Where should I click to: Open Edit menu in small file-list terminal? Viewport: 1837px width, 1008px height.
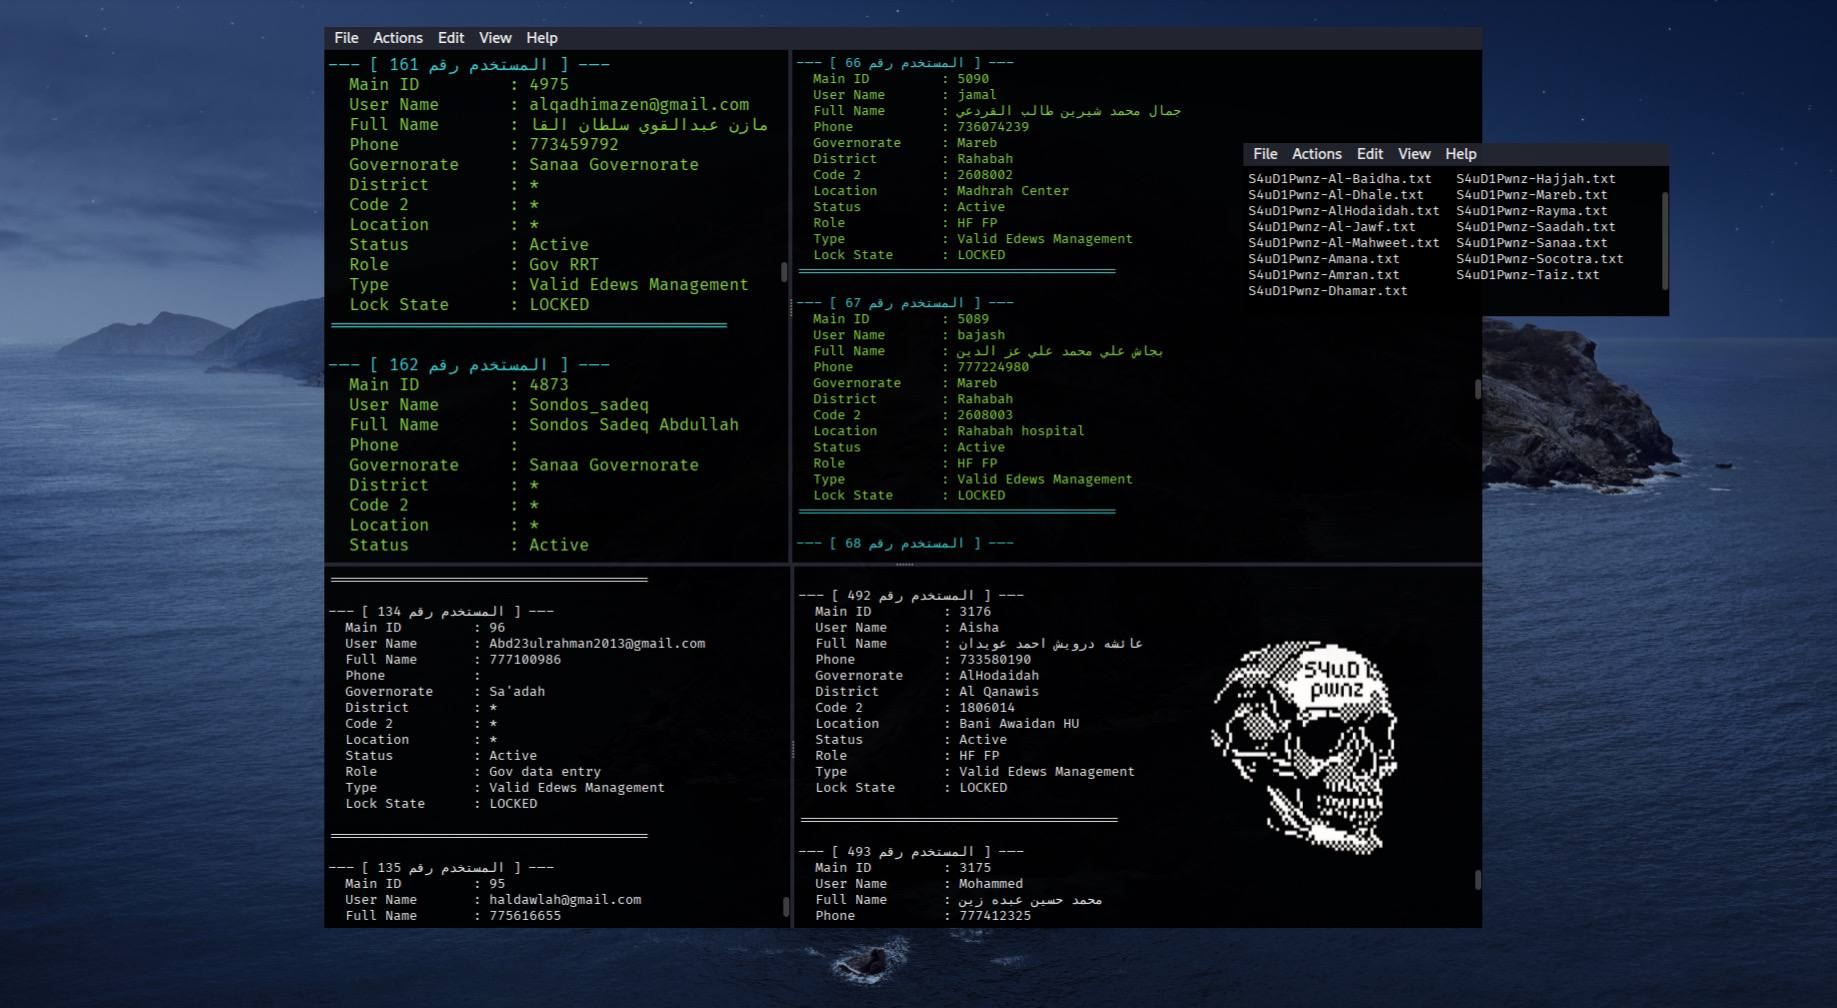click(1370, 154)
